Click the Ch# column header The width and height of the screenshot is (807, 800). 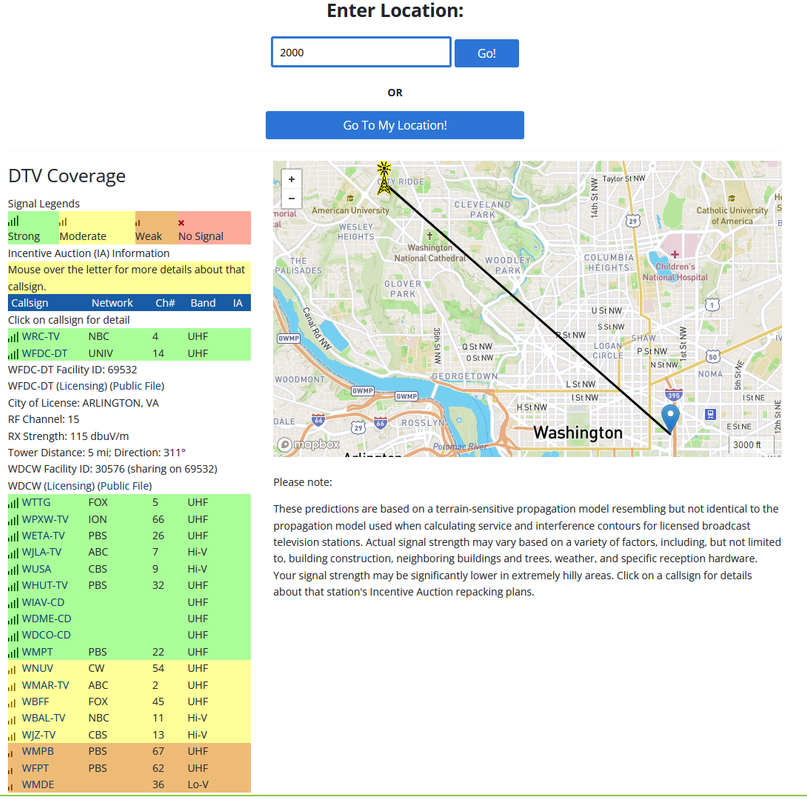pos(165,303)
